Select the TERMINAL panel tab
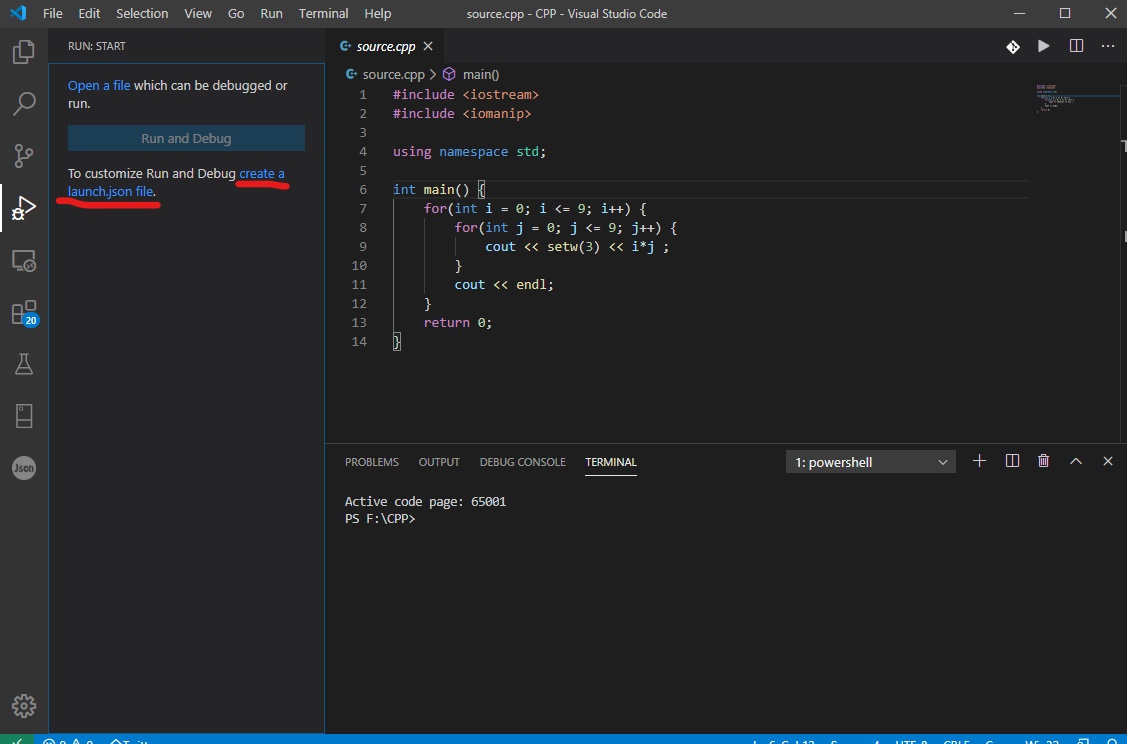Image resolution: width=1127 pixels, height=744 pixels. (611, 462)
